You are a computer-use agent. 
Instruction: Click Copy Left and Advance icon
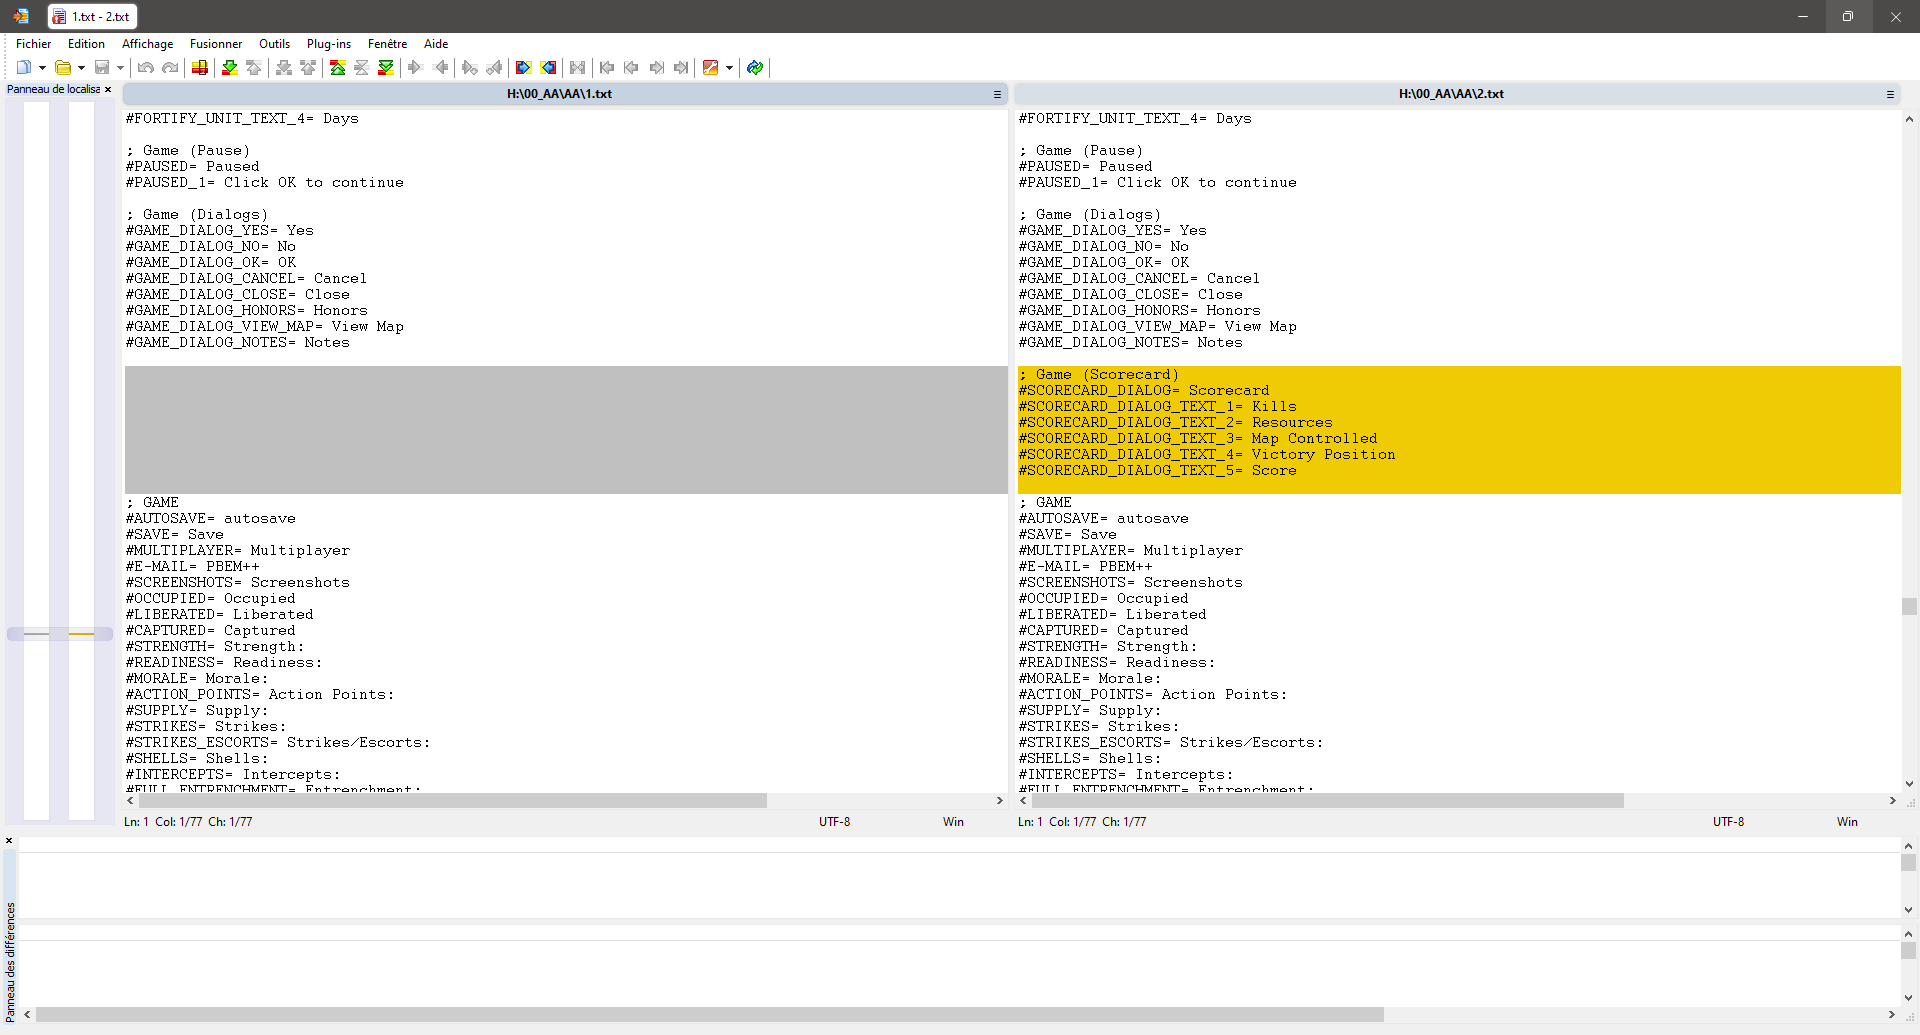point(494,68)
